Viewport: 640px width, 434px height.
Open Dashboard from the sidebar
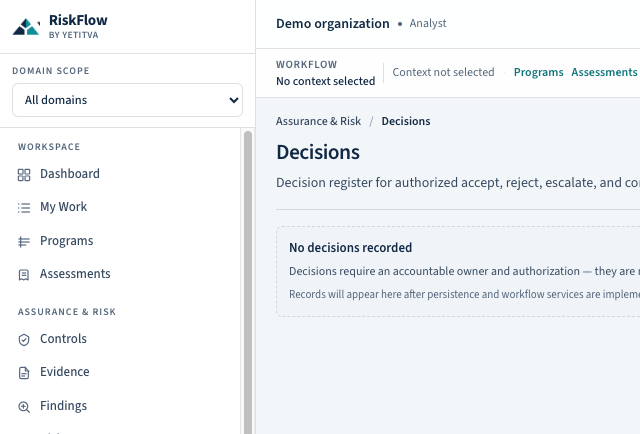click(x=69, y=174)
